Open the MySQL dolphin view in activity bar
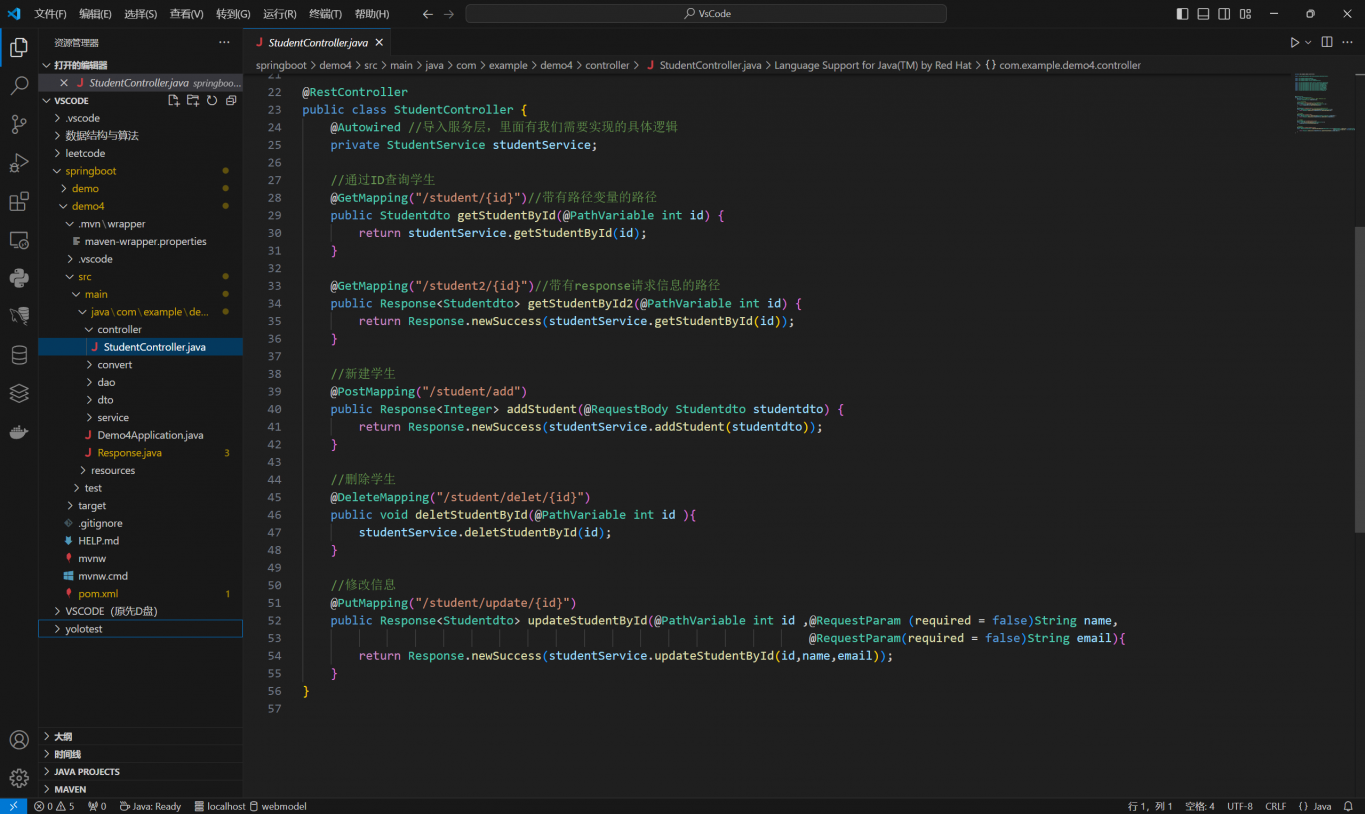The height and width of the screenshot is (814, 1365). coord(19,316)
